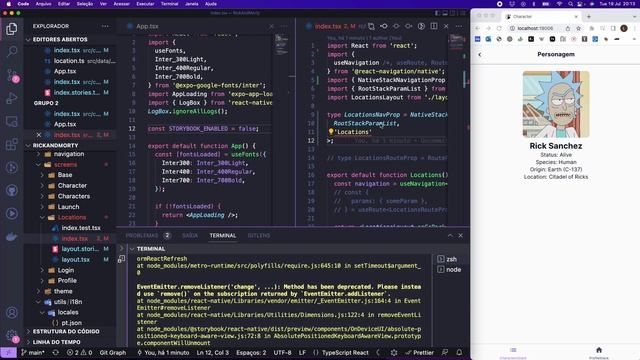Click Open Changes icon in right editor toolbar

point(371,26)
